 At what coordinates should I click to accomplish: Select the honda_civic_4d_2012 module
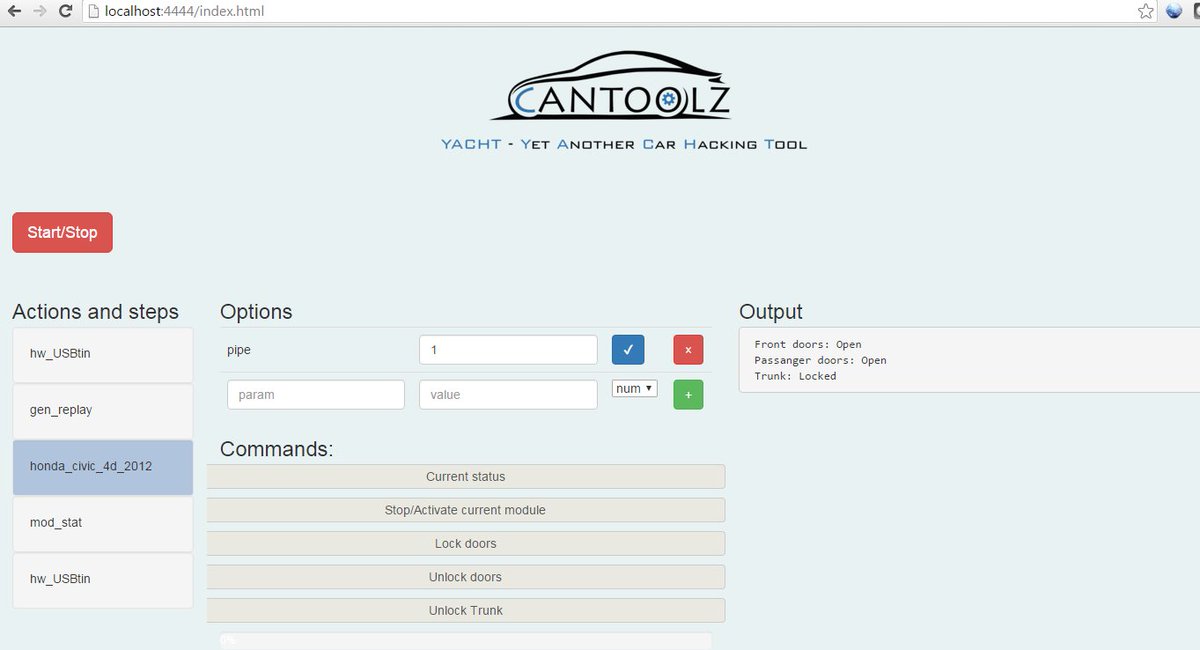103,467
